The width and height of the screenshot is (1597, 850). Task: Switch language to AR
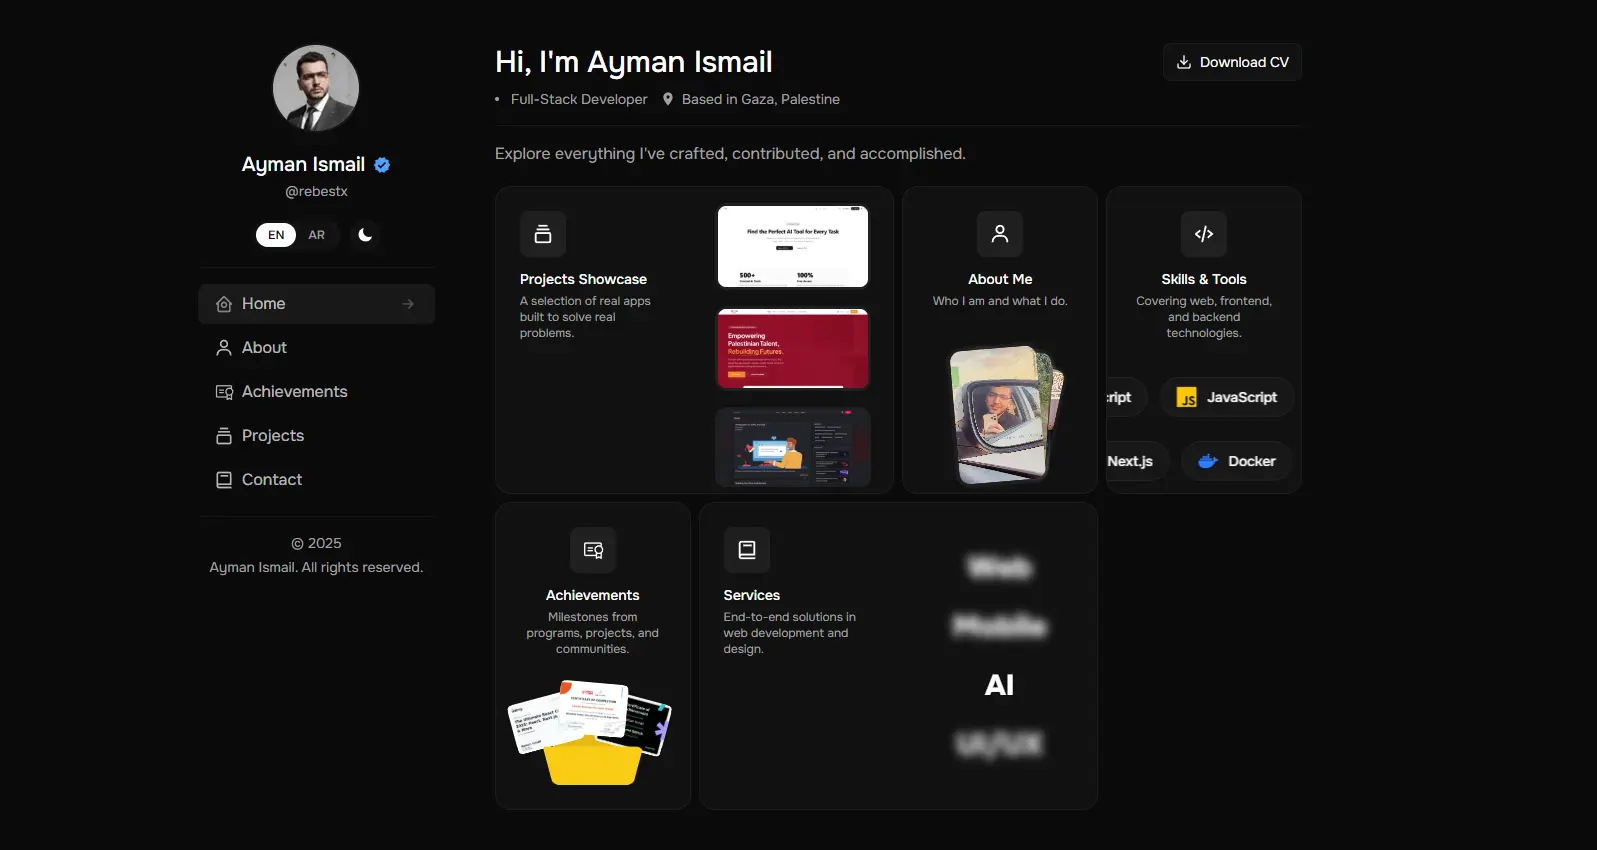pyautogui.click(x=317, y=235)
